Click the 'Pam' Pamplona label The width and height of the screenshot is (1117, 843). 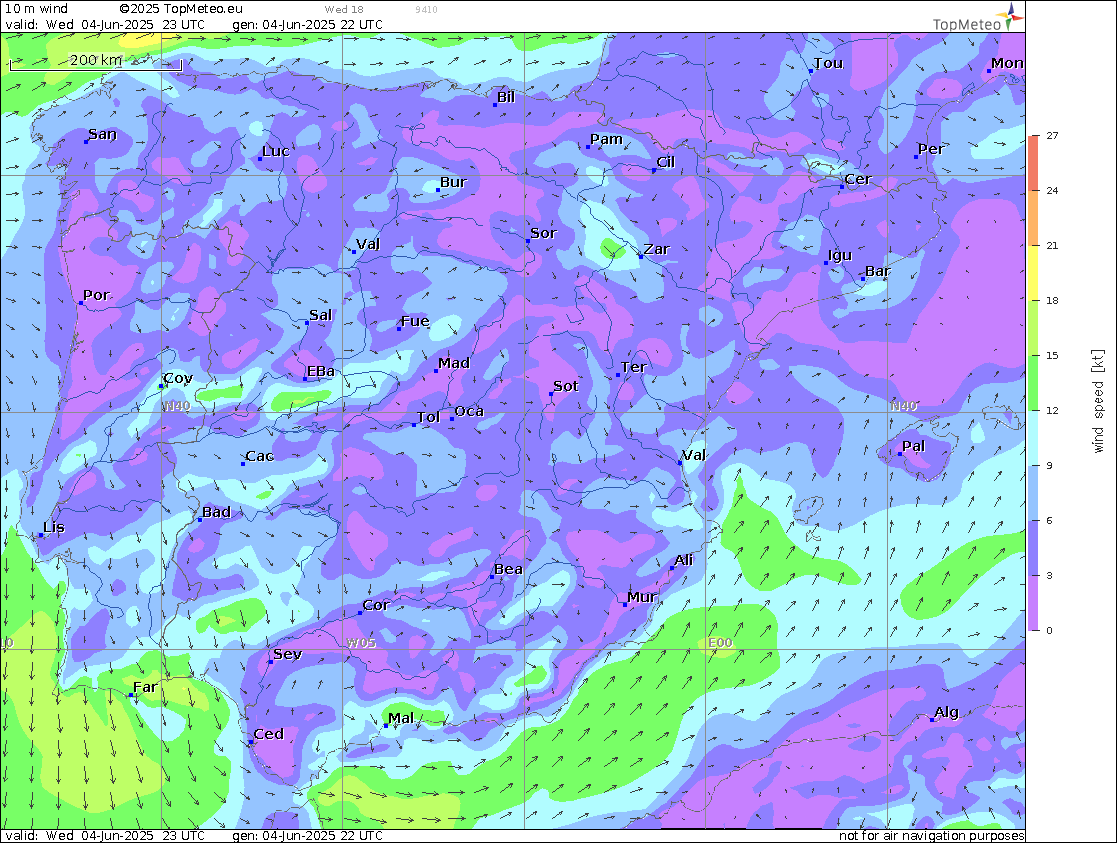tap(606, 139)
